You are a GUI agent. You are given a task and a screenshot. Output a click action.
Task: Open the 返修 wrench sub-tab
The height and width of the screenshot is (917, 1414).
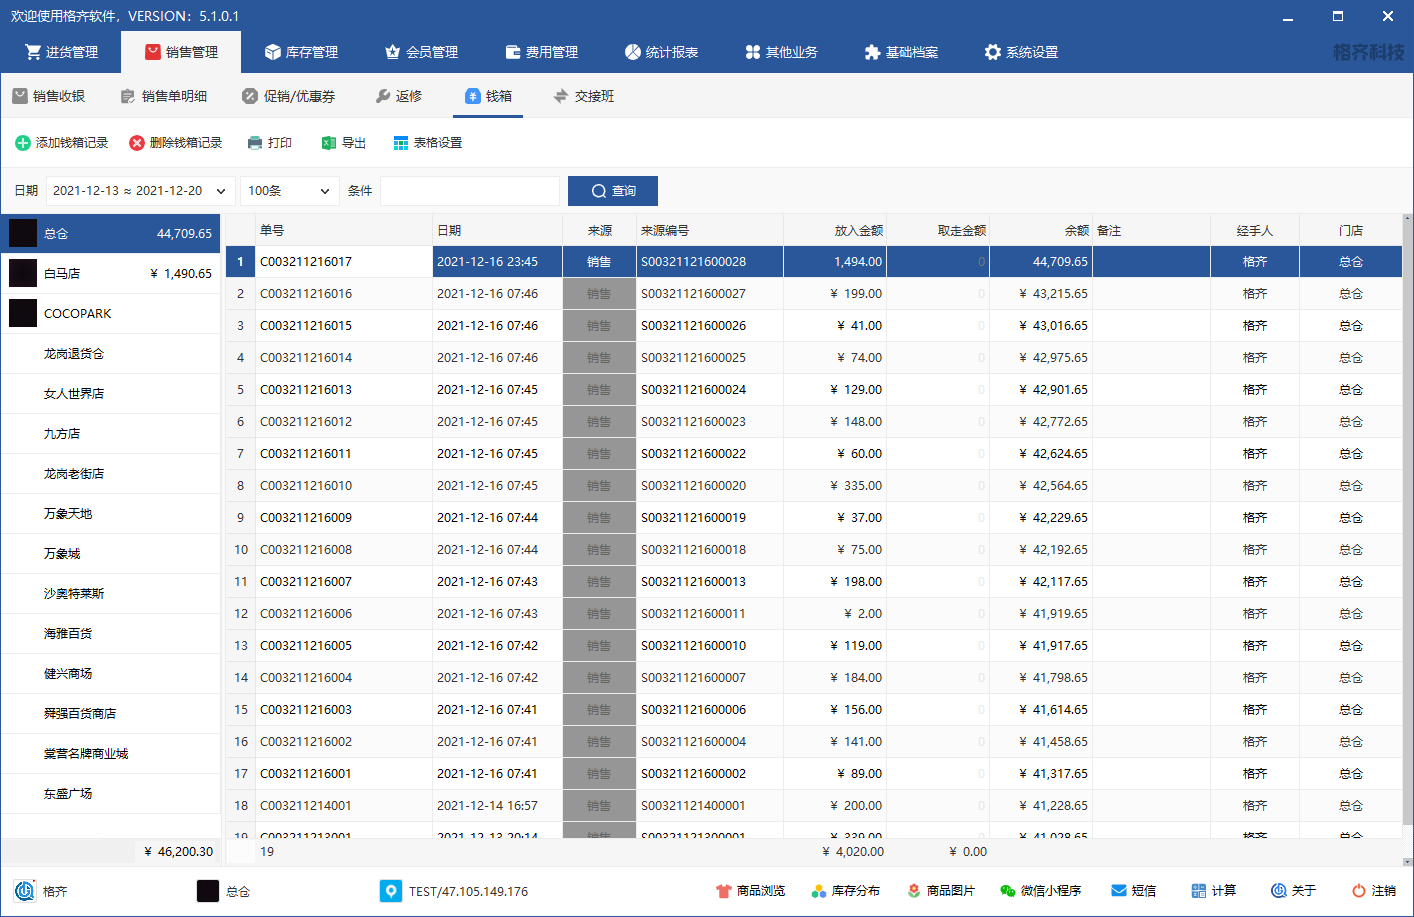[398, 96]
